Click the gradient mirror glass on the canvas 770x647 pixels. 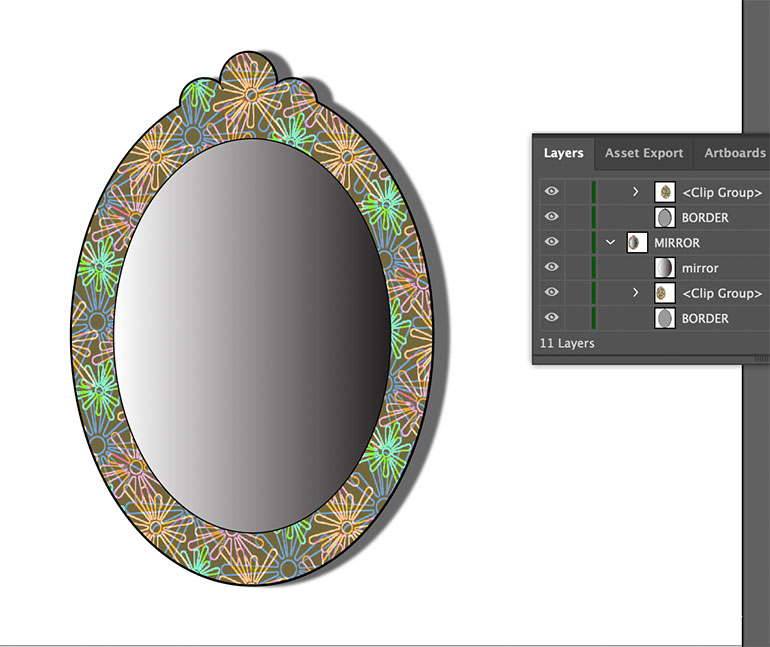pyautogui.click(x=253, y=335)
